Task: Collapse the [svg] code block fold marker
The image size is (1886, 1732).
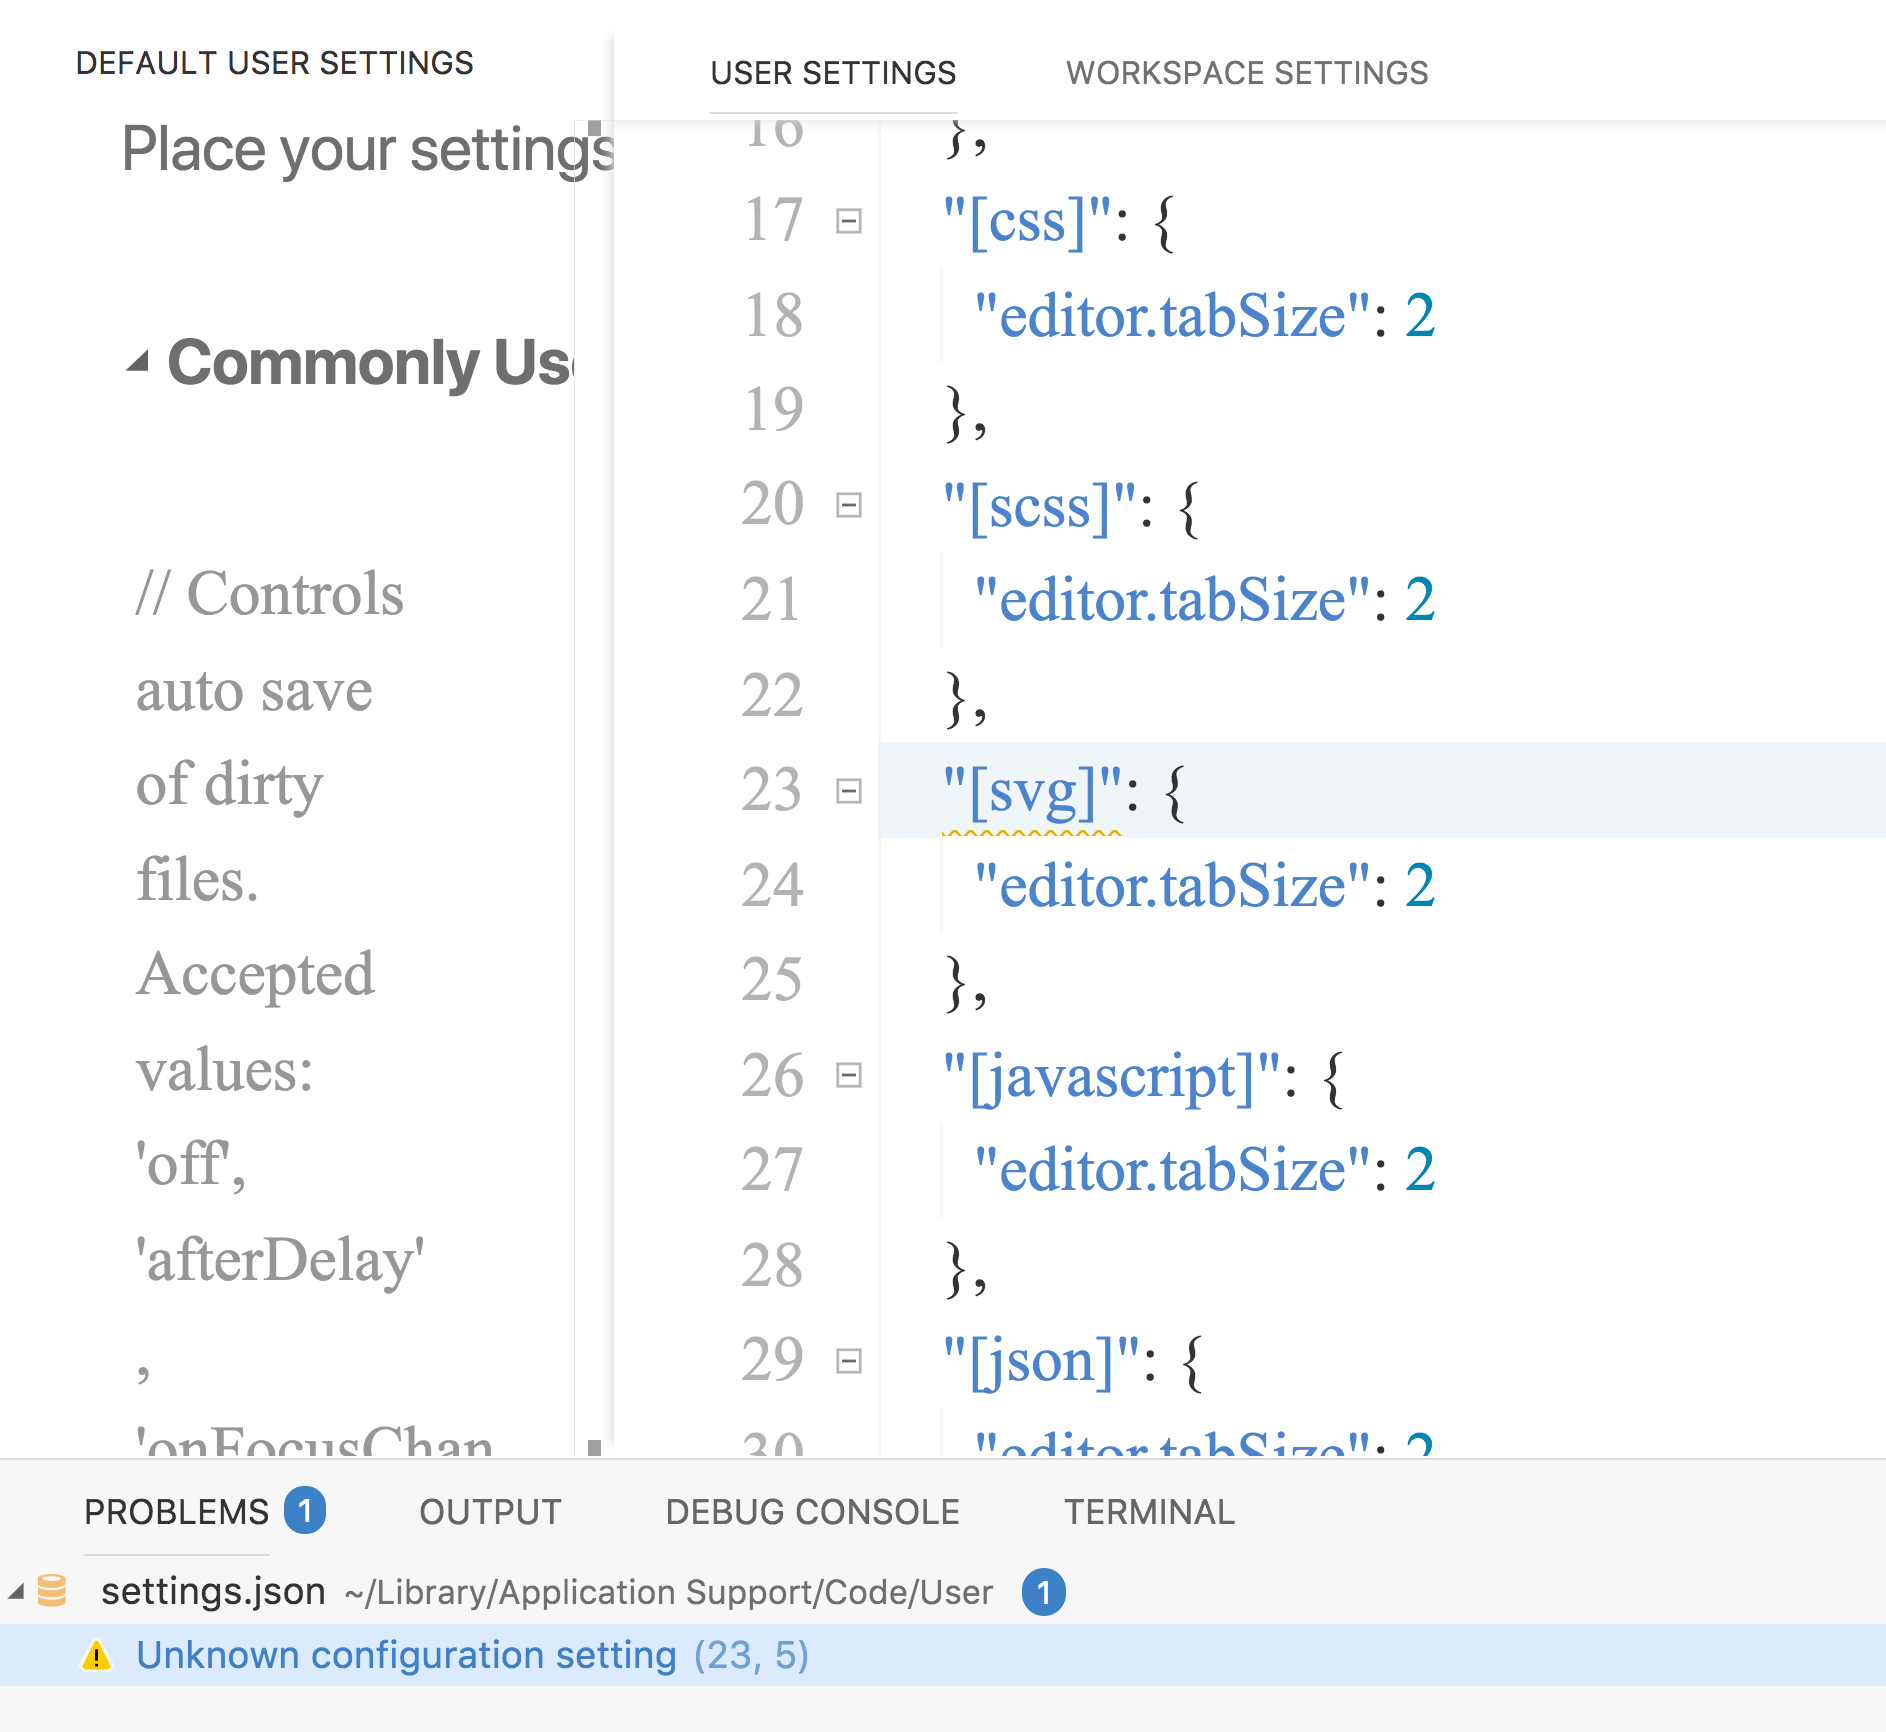Action: pos(848,790)
